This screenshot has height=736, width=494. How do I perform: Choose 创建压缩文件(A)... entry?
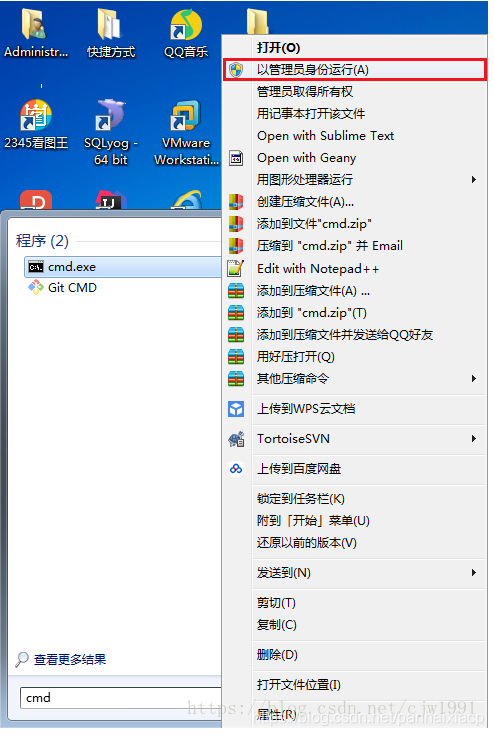click(x=357, y=204)
